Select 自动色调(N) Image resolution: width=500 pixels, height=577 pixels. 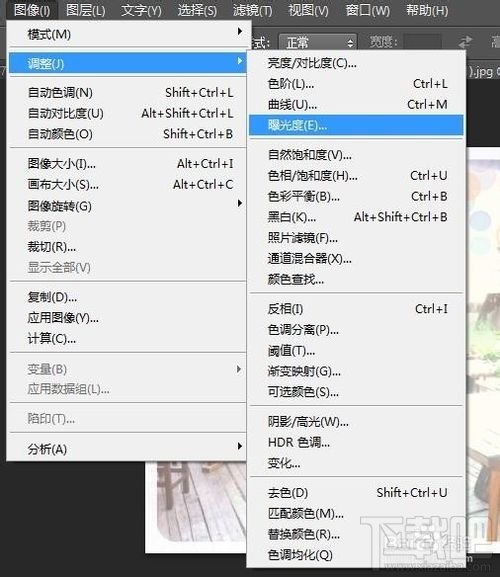[x=127, y=92]
